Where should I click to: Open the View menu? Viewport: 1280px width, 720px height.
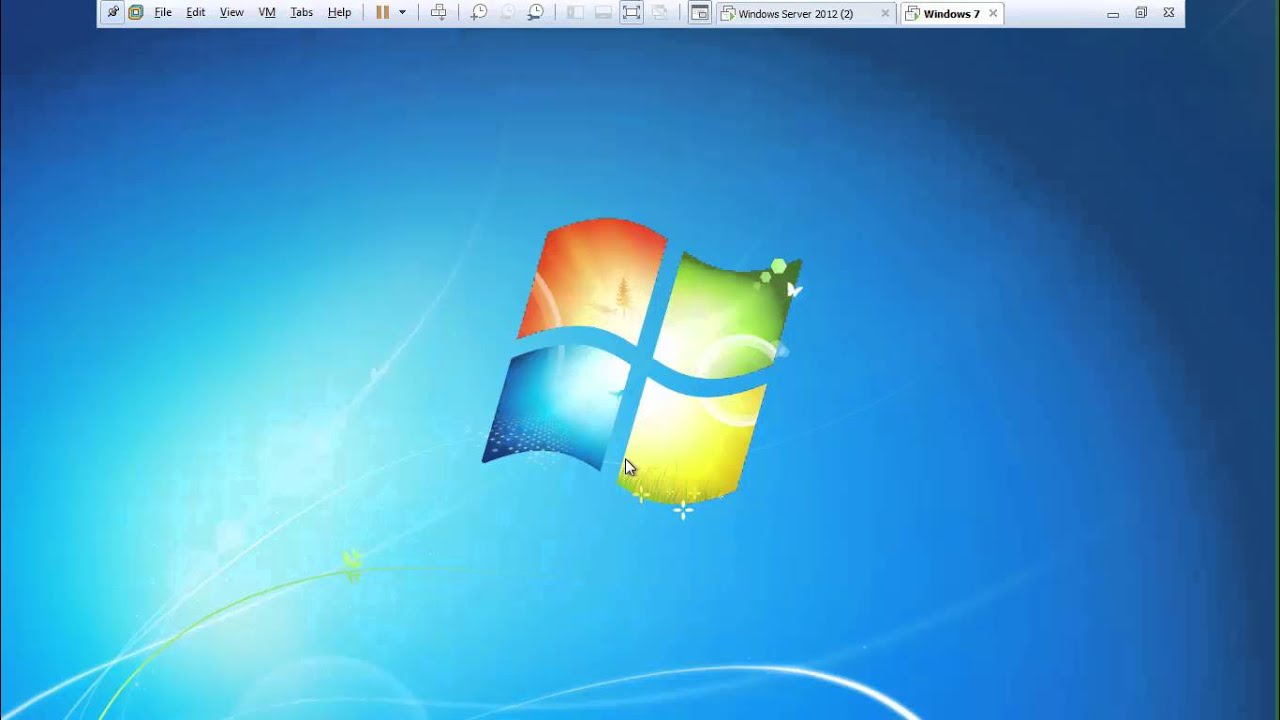[x=232, y=13]
